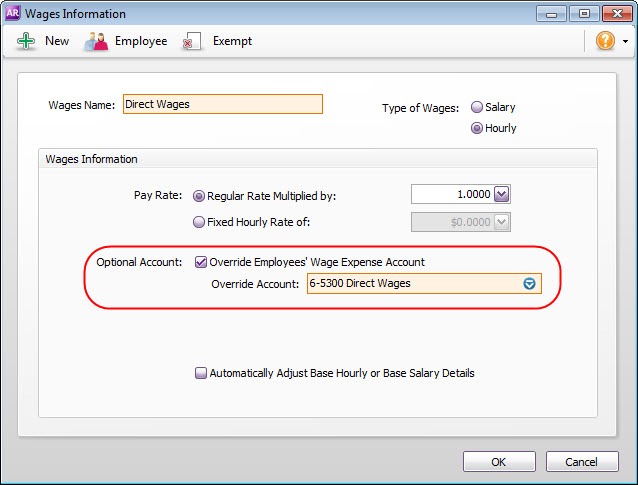The width and height of the screenshot is (638, 485).
Task: Select the Salary wage type
Action: coord(477,107)
